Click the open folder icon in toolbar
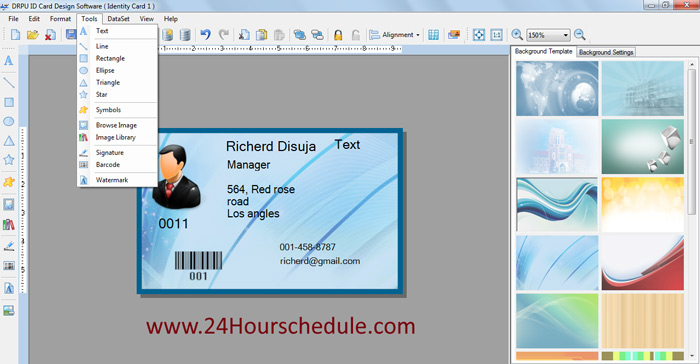The image size is (700, 364). [33, 35]
